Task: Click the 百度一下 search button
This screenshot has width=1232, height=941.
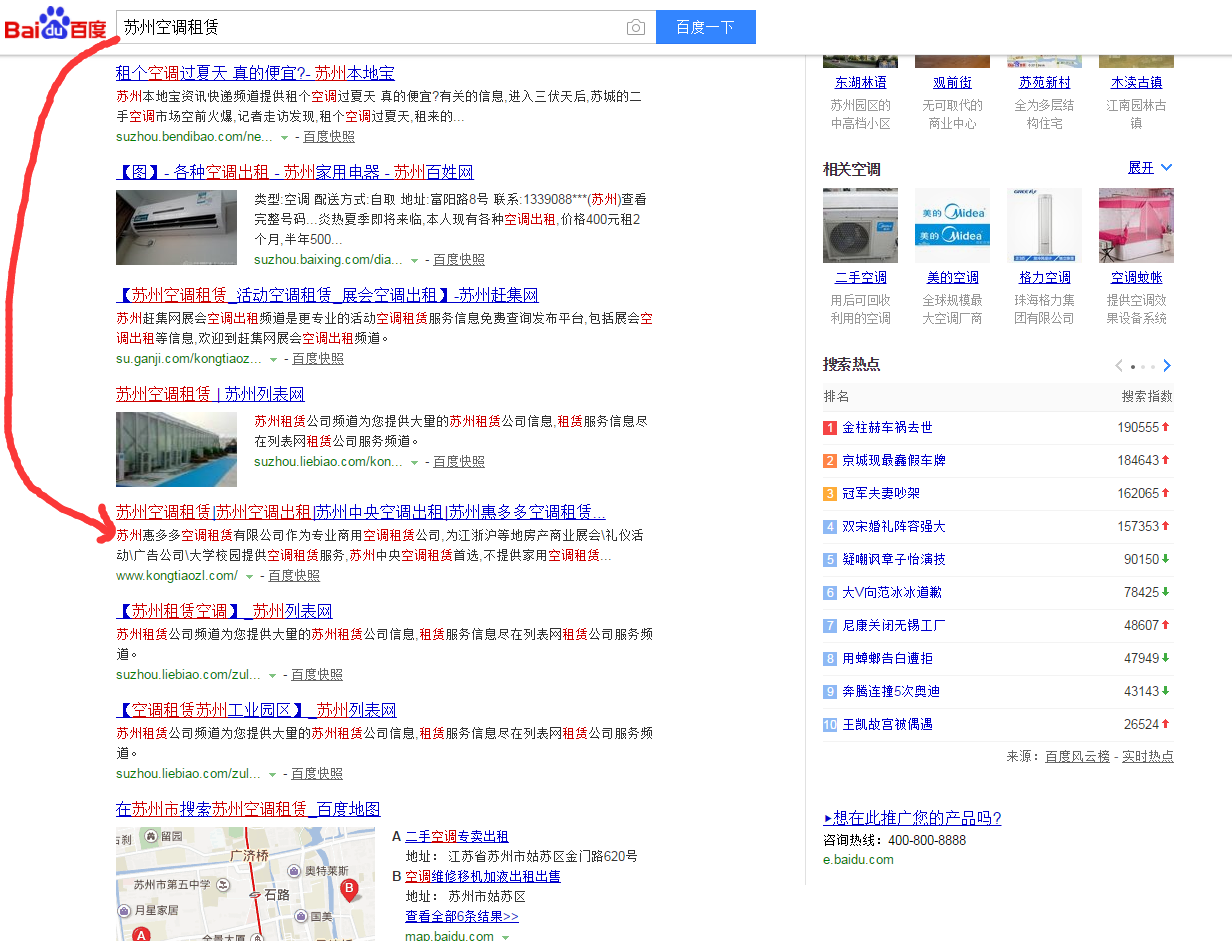Action: (705, 27)
